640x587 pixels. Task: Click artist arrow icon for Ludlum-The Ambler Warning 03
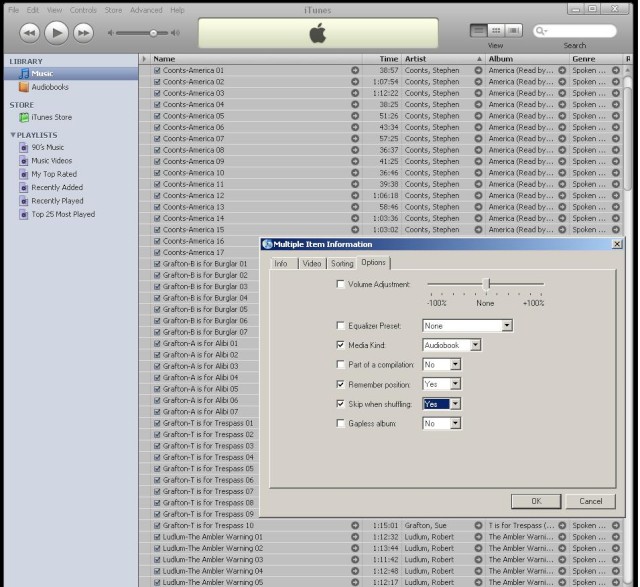tap(478, 560)
